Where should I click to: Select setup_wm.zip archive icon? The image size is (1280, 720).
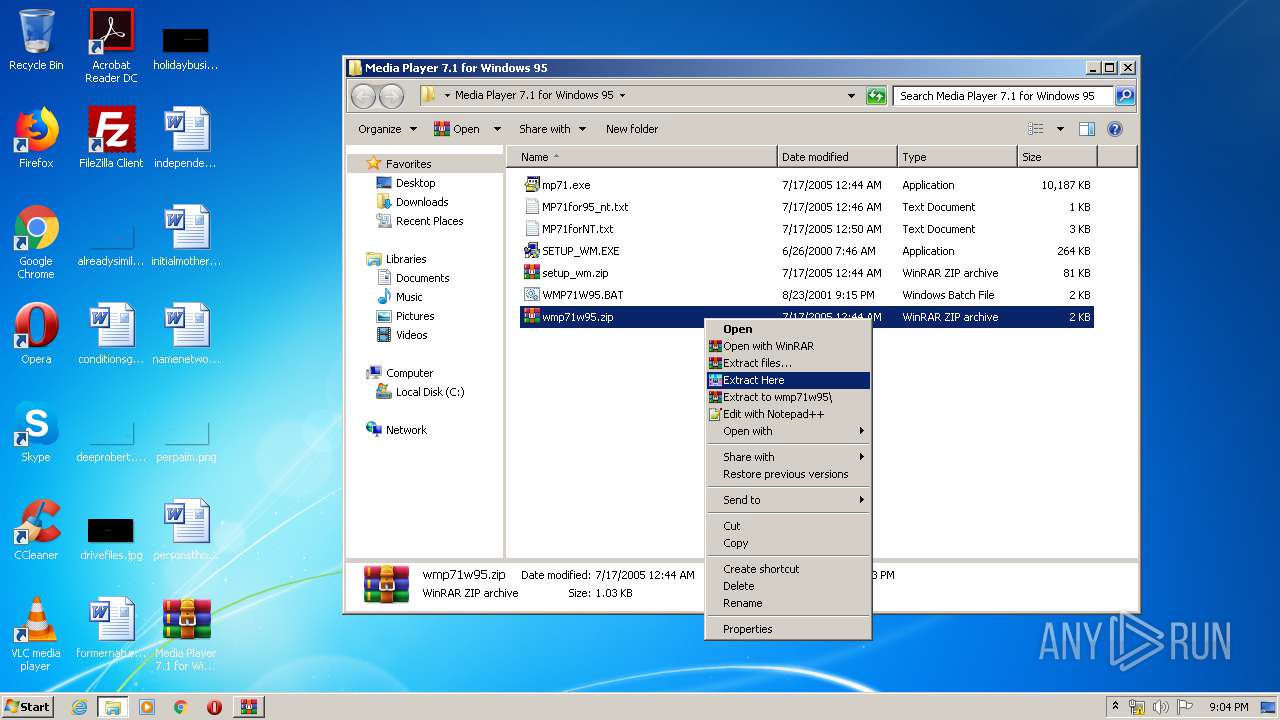532,273
